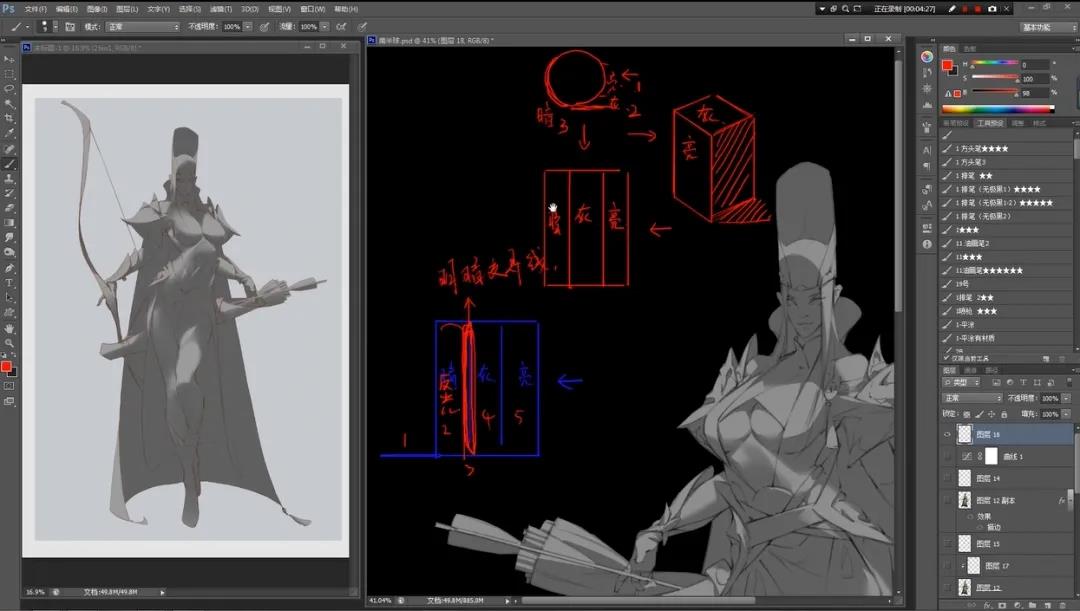Select the Zoom magnifier tool

point(10,343)
